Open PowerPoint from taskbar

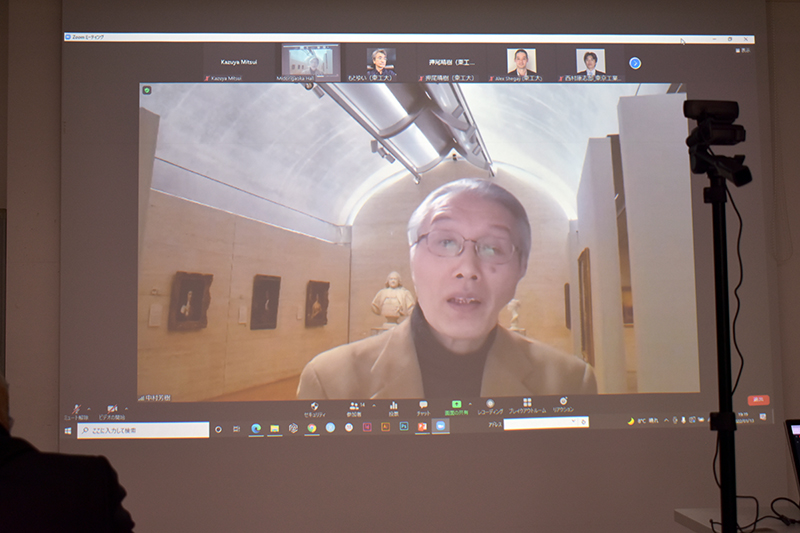click(422, 426)
